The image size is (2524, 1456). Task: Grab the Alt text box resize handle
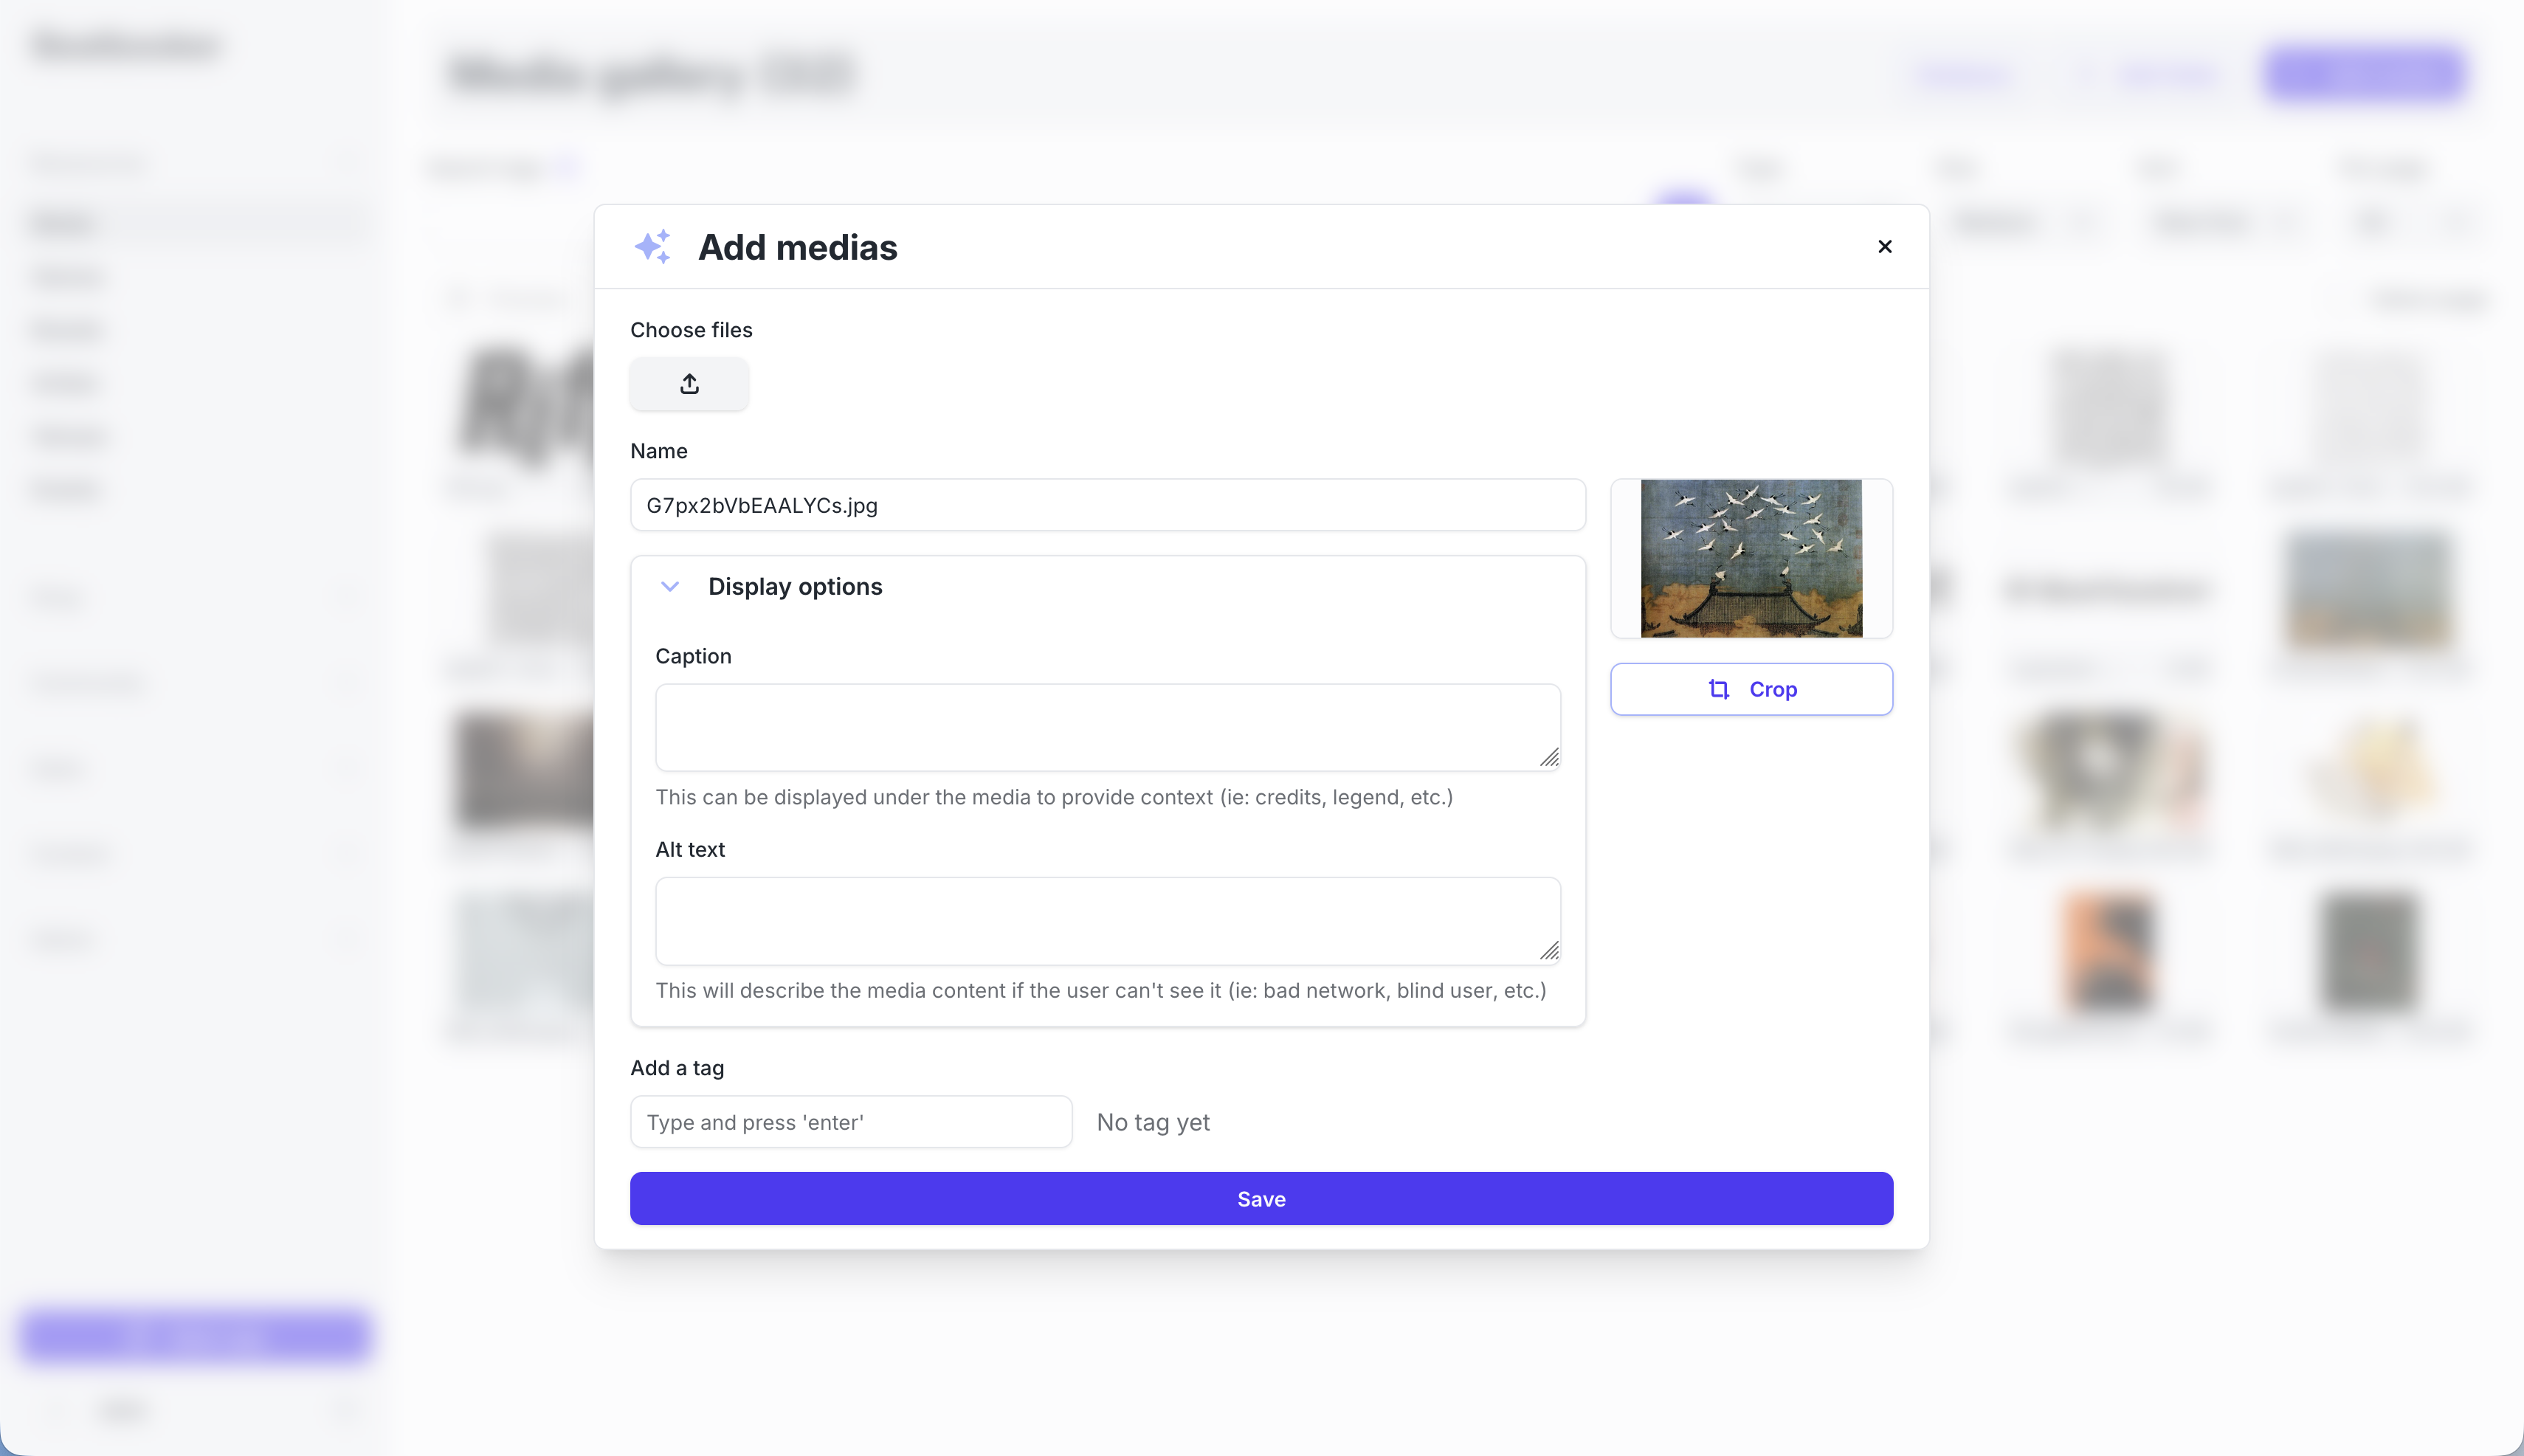1549,952
